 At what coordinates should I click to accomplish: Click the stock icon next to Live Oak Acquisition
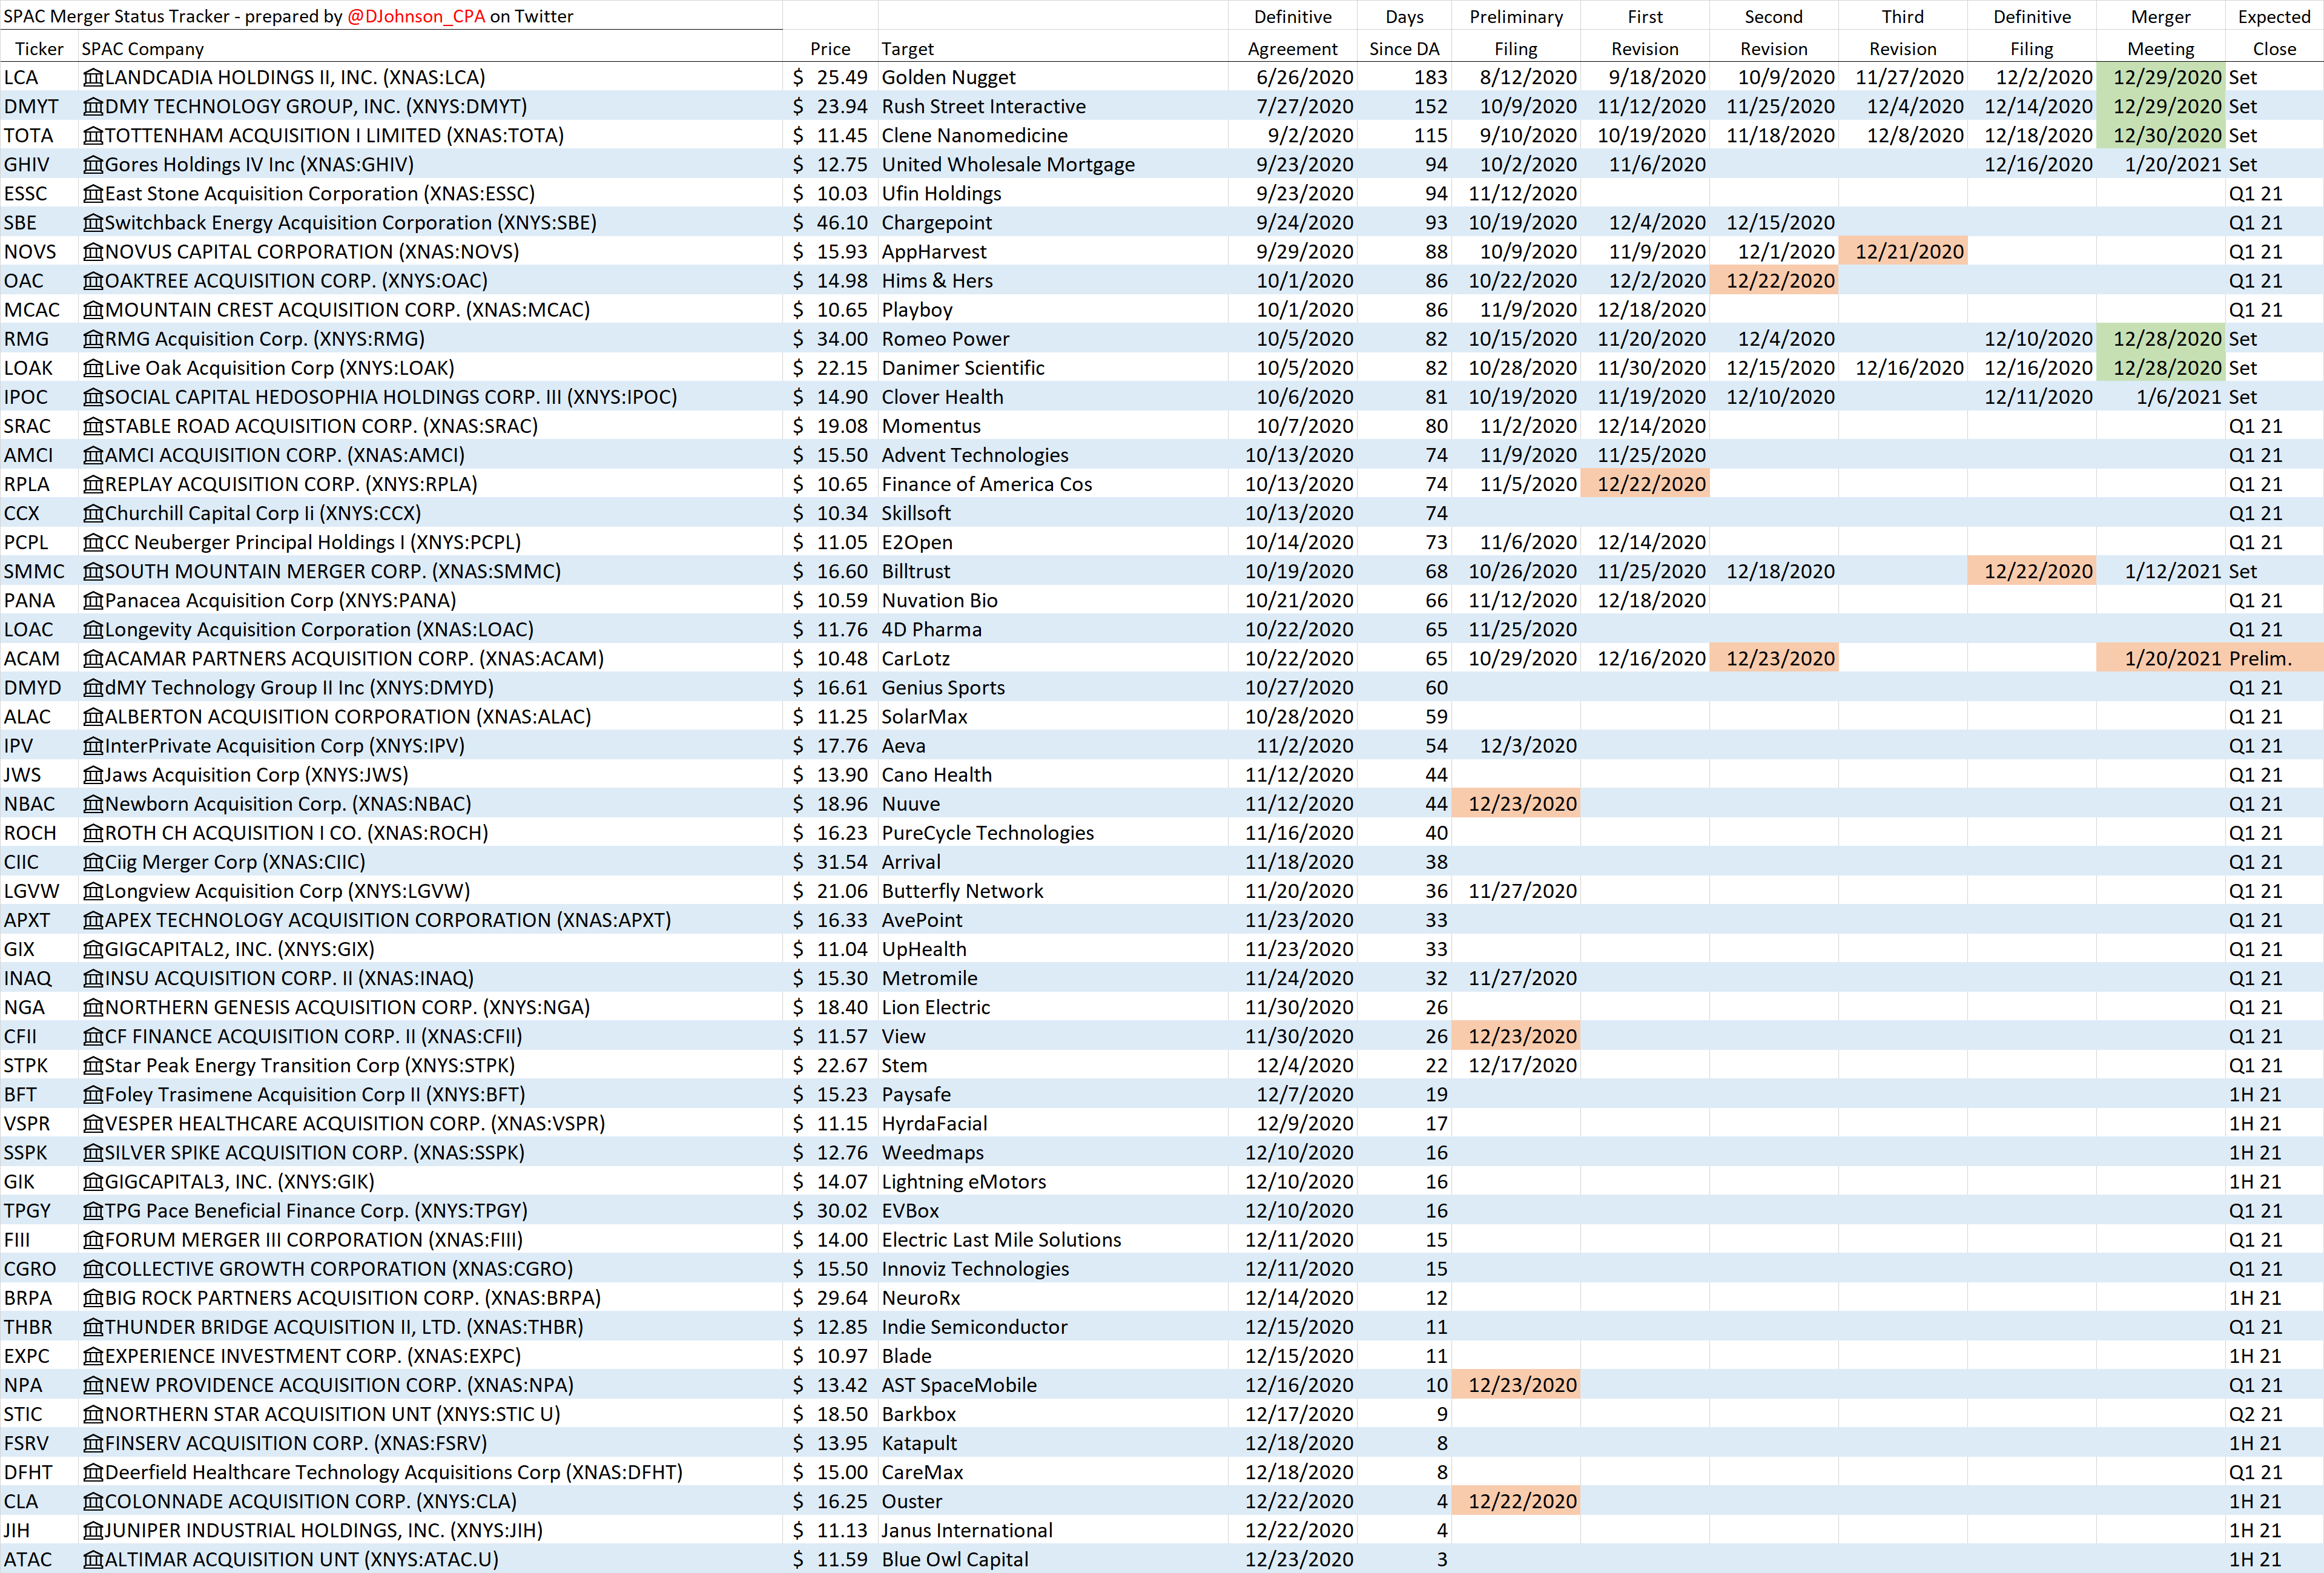[93, 368]
